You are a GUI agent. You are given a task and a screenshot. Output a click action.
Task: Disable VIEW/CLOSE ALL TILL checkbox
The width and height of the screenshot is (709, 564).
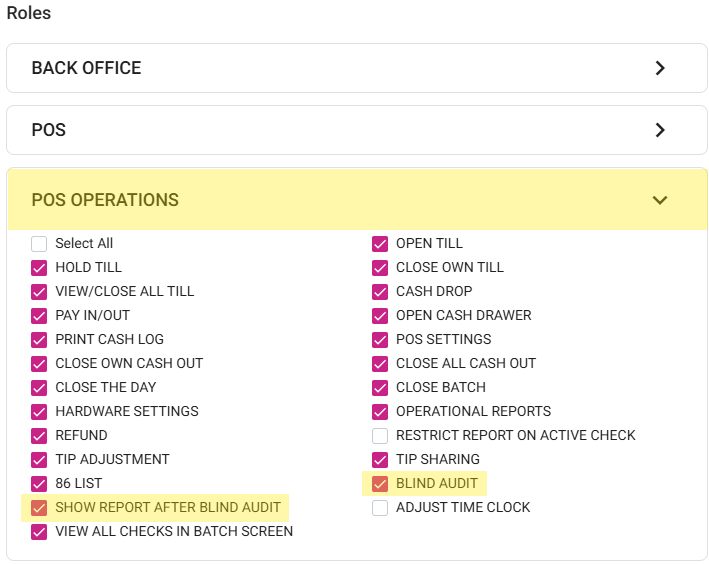tap(39, 291)
